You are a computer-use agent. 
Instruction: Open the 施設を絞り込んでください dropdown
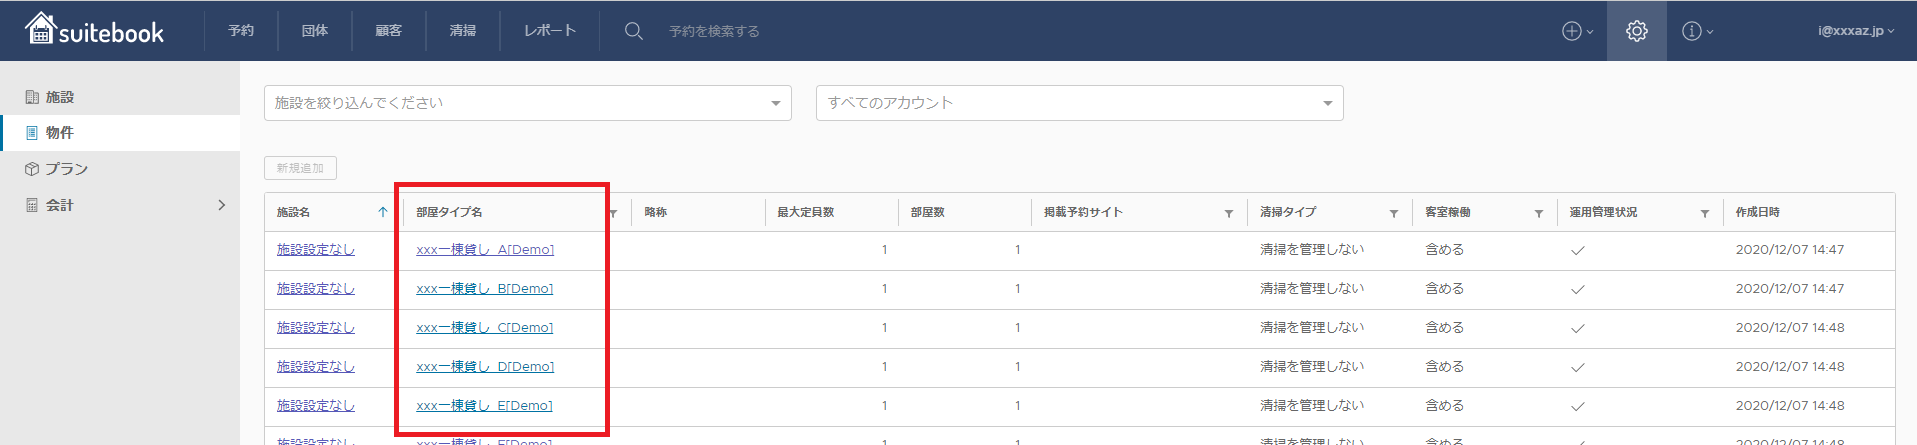[x=527, y=103]
